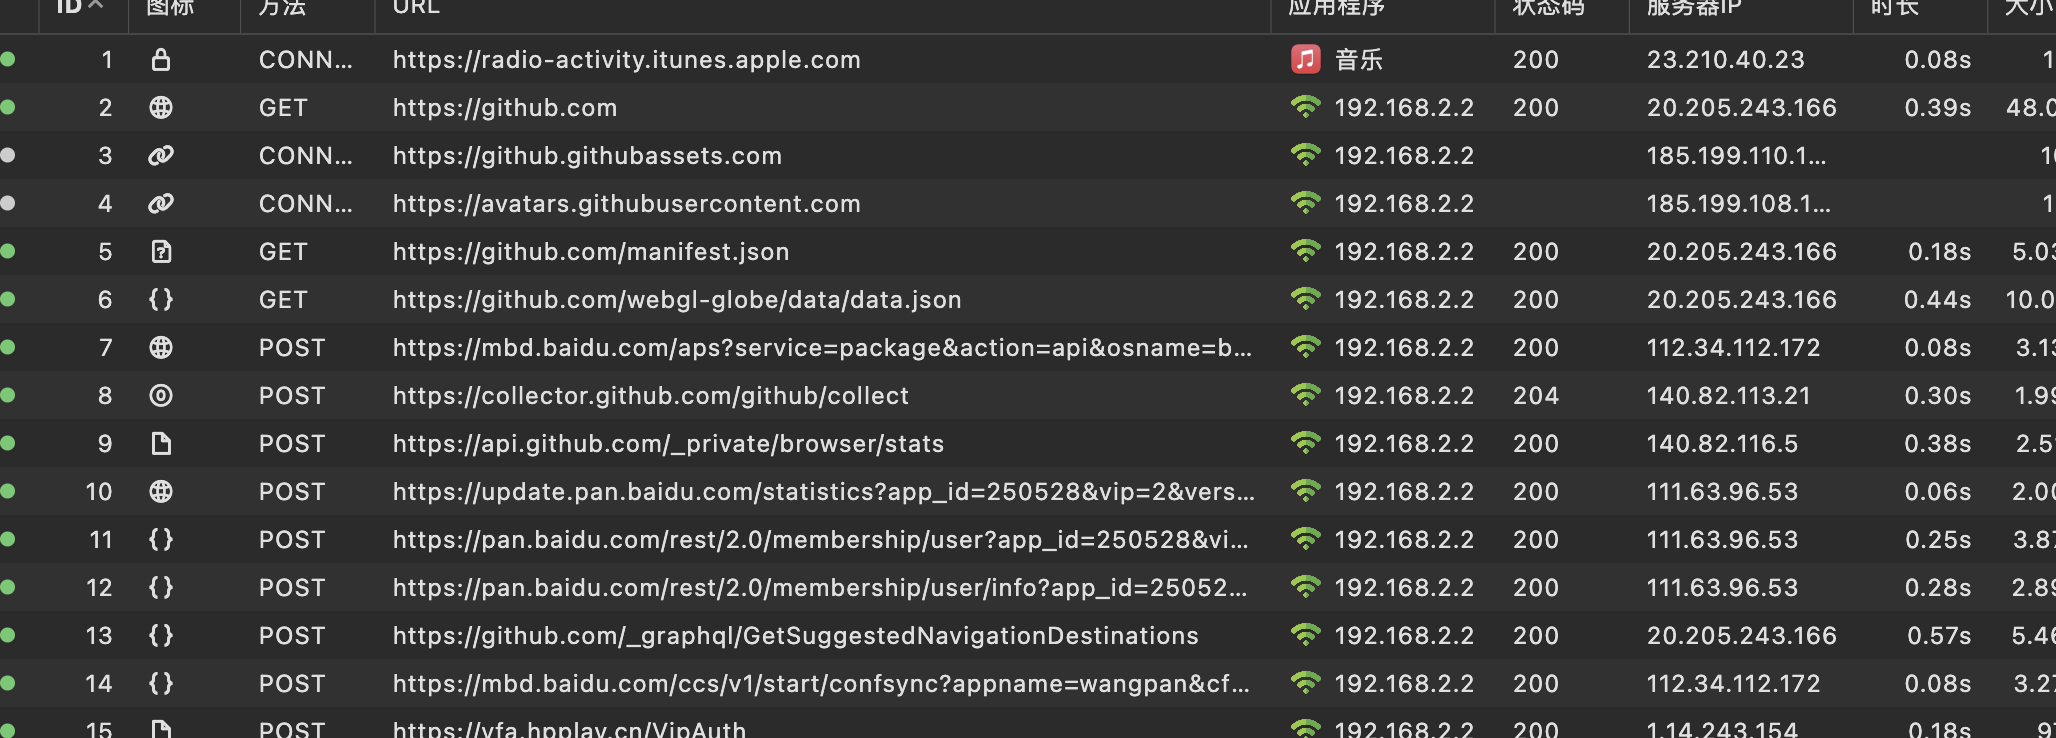The height and width of the screenshot is (738, 2056).
Task: Click the file icon for the api.github.com browser/stats row
Action: click(161, 444)
